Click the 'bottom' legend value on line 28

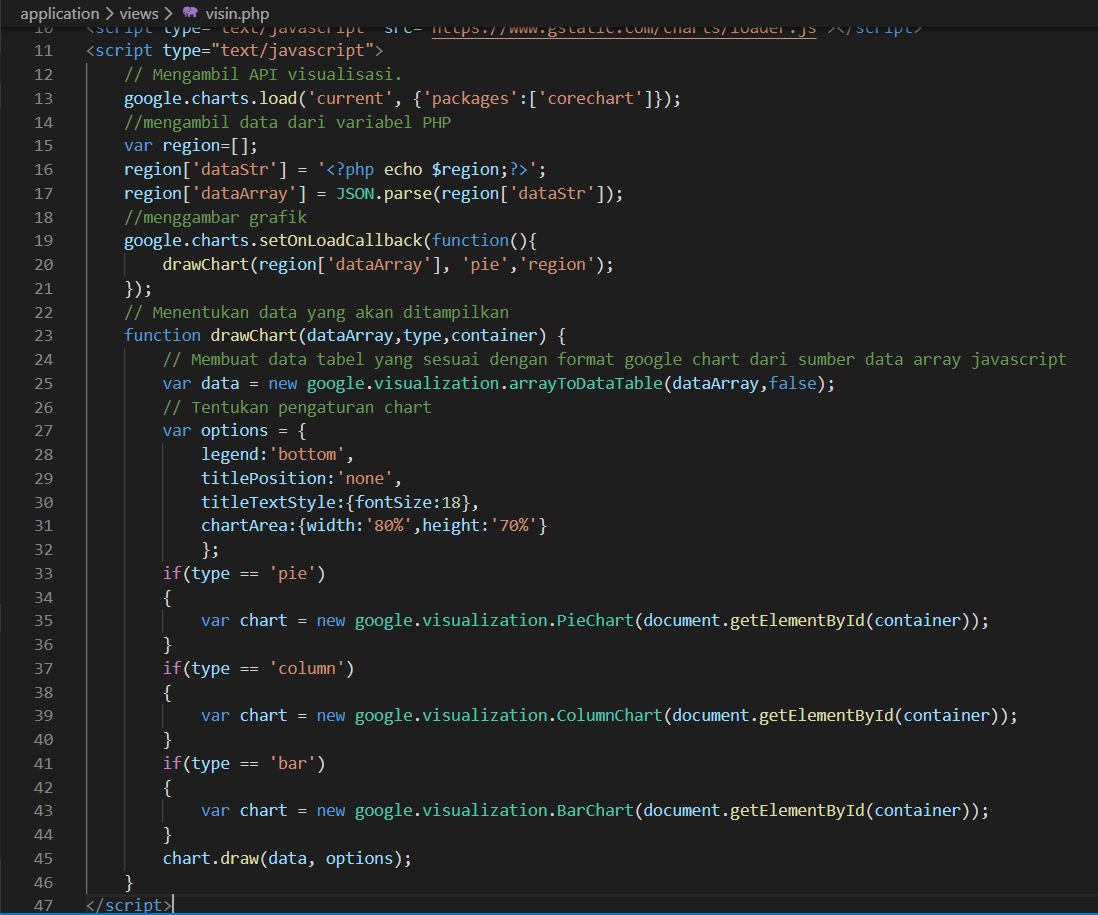point(307,454)
